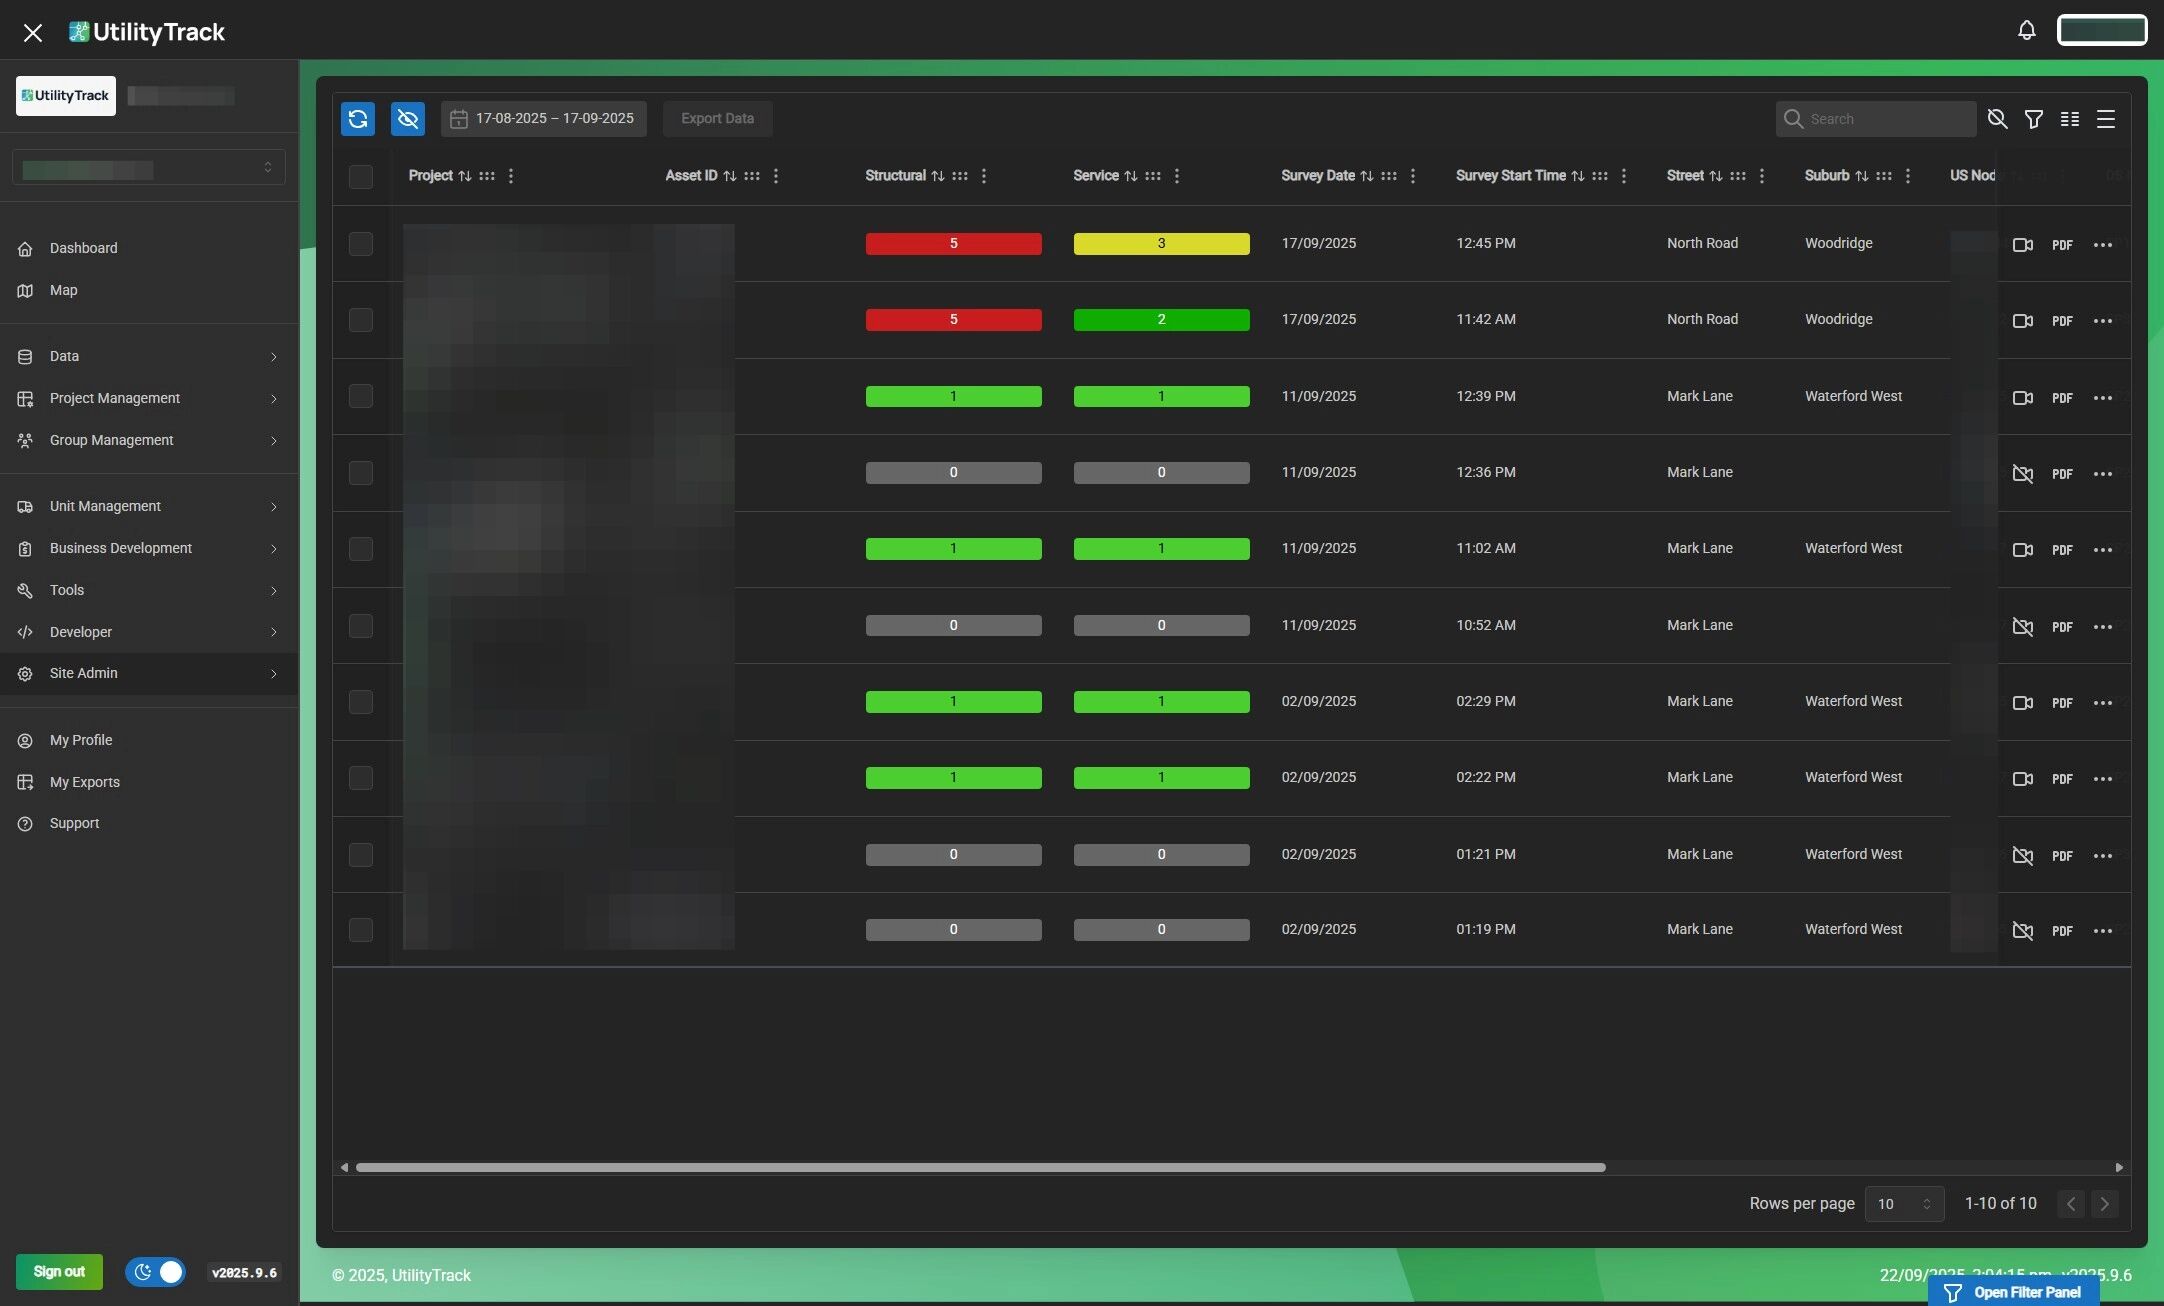The height and width of the screenshot is (1306, 2164).
Task: Click the Sign out button
Action: pyautogui.click(x=59, y=1272)
